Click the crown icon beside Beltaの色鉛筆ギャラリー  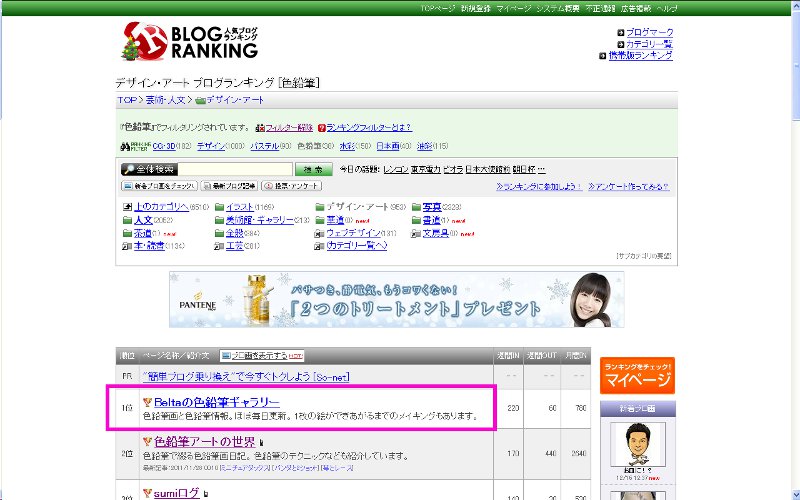147,401
